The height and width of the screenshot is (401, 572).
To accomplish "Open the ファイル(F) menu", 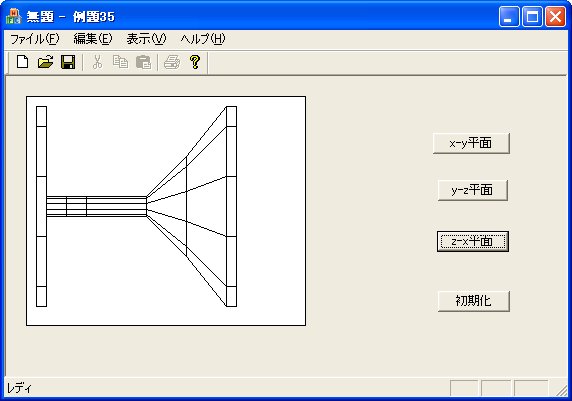I will [x=34, y=39].
